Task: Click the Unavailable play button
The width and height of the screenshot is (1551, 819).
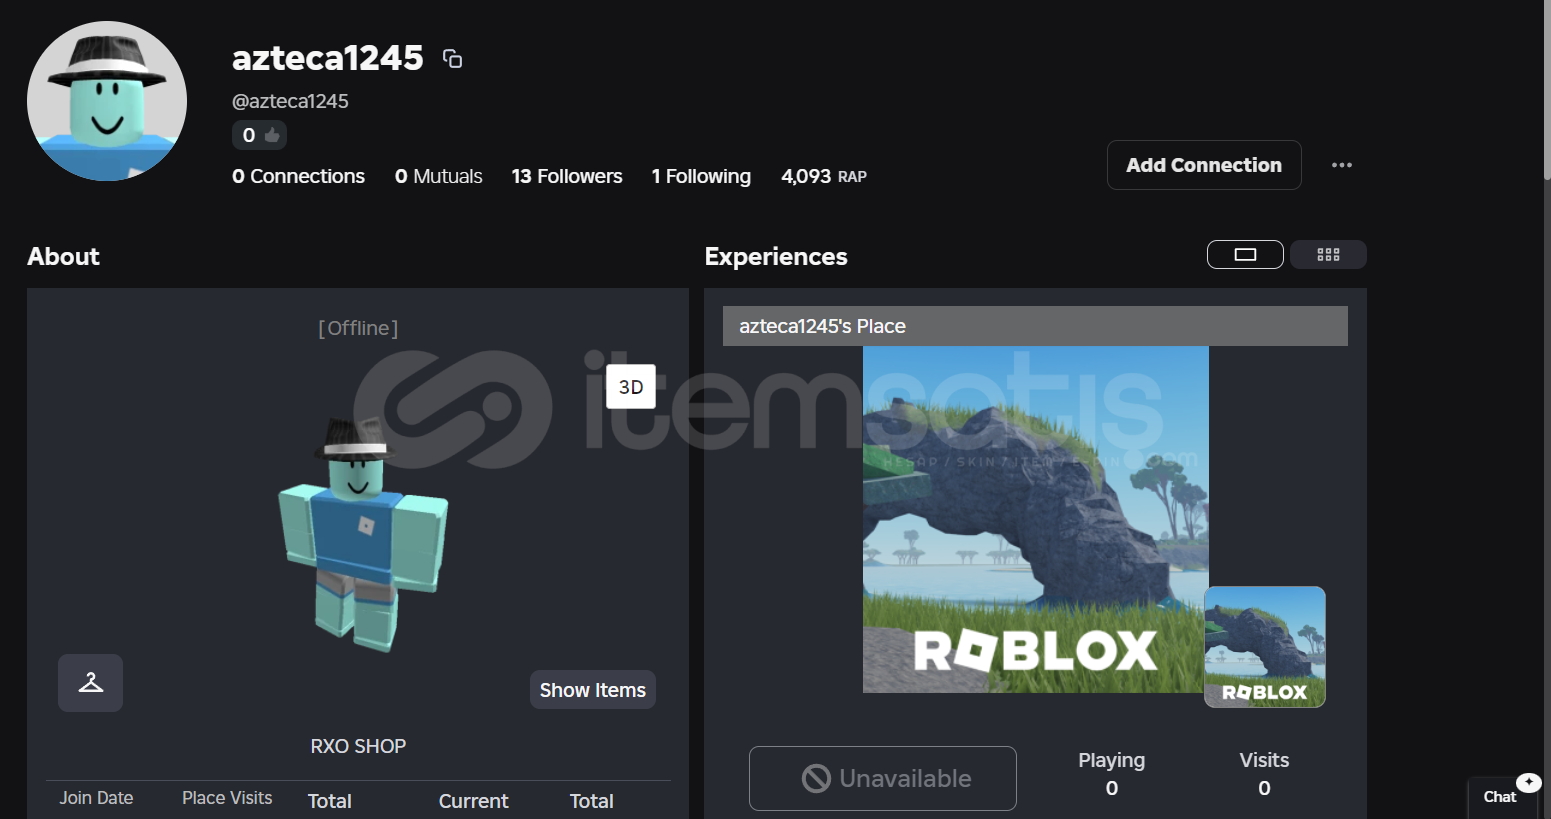Action: (x=883, y=778)
